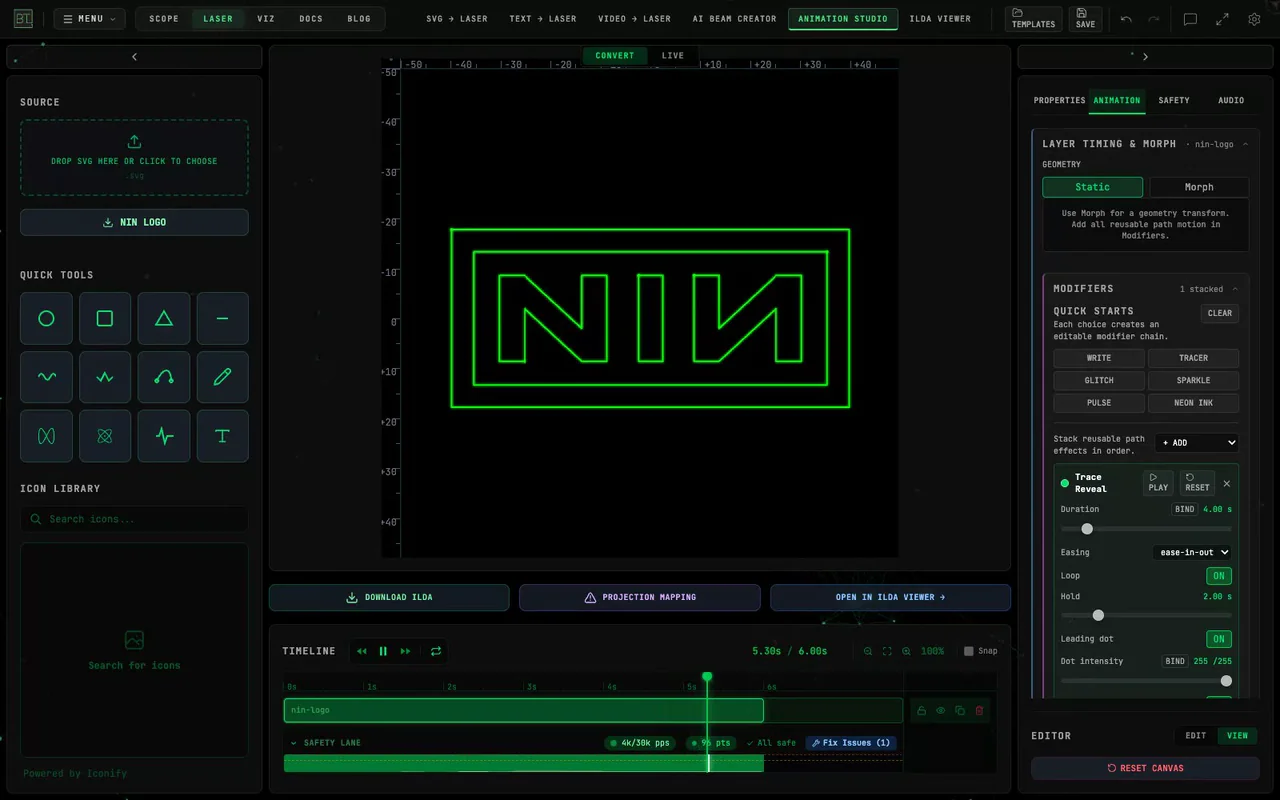
Task: Select the circle quick tool
Action: 46,319
